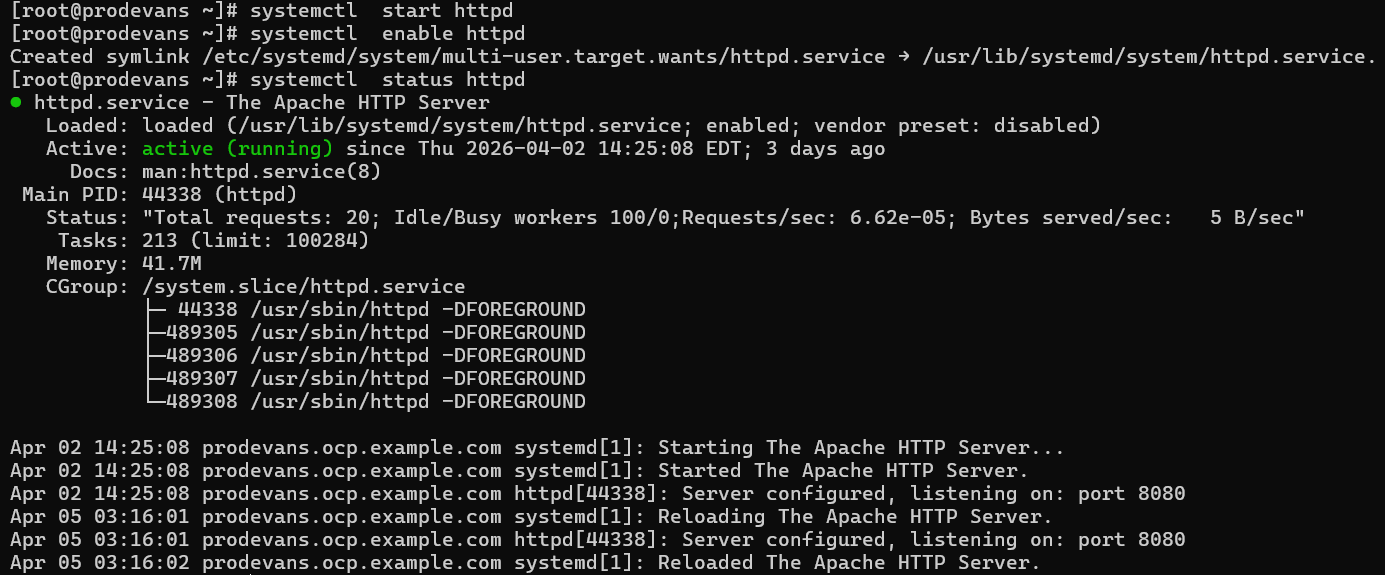
Task: Click process 44338 in the CGroup tree
Action: coord(208,310)
